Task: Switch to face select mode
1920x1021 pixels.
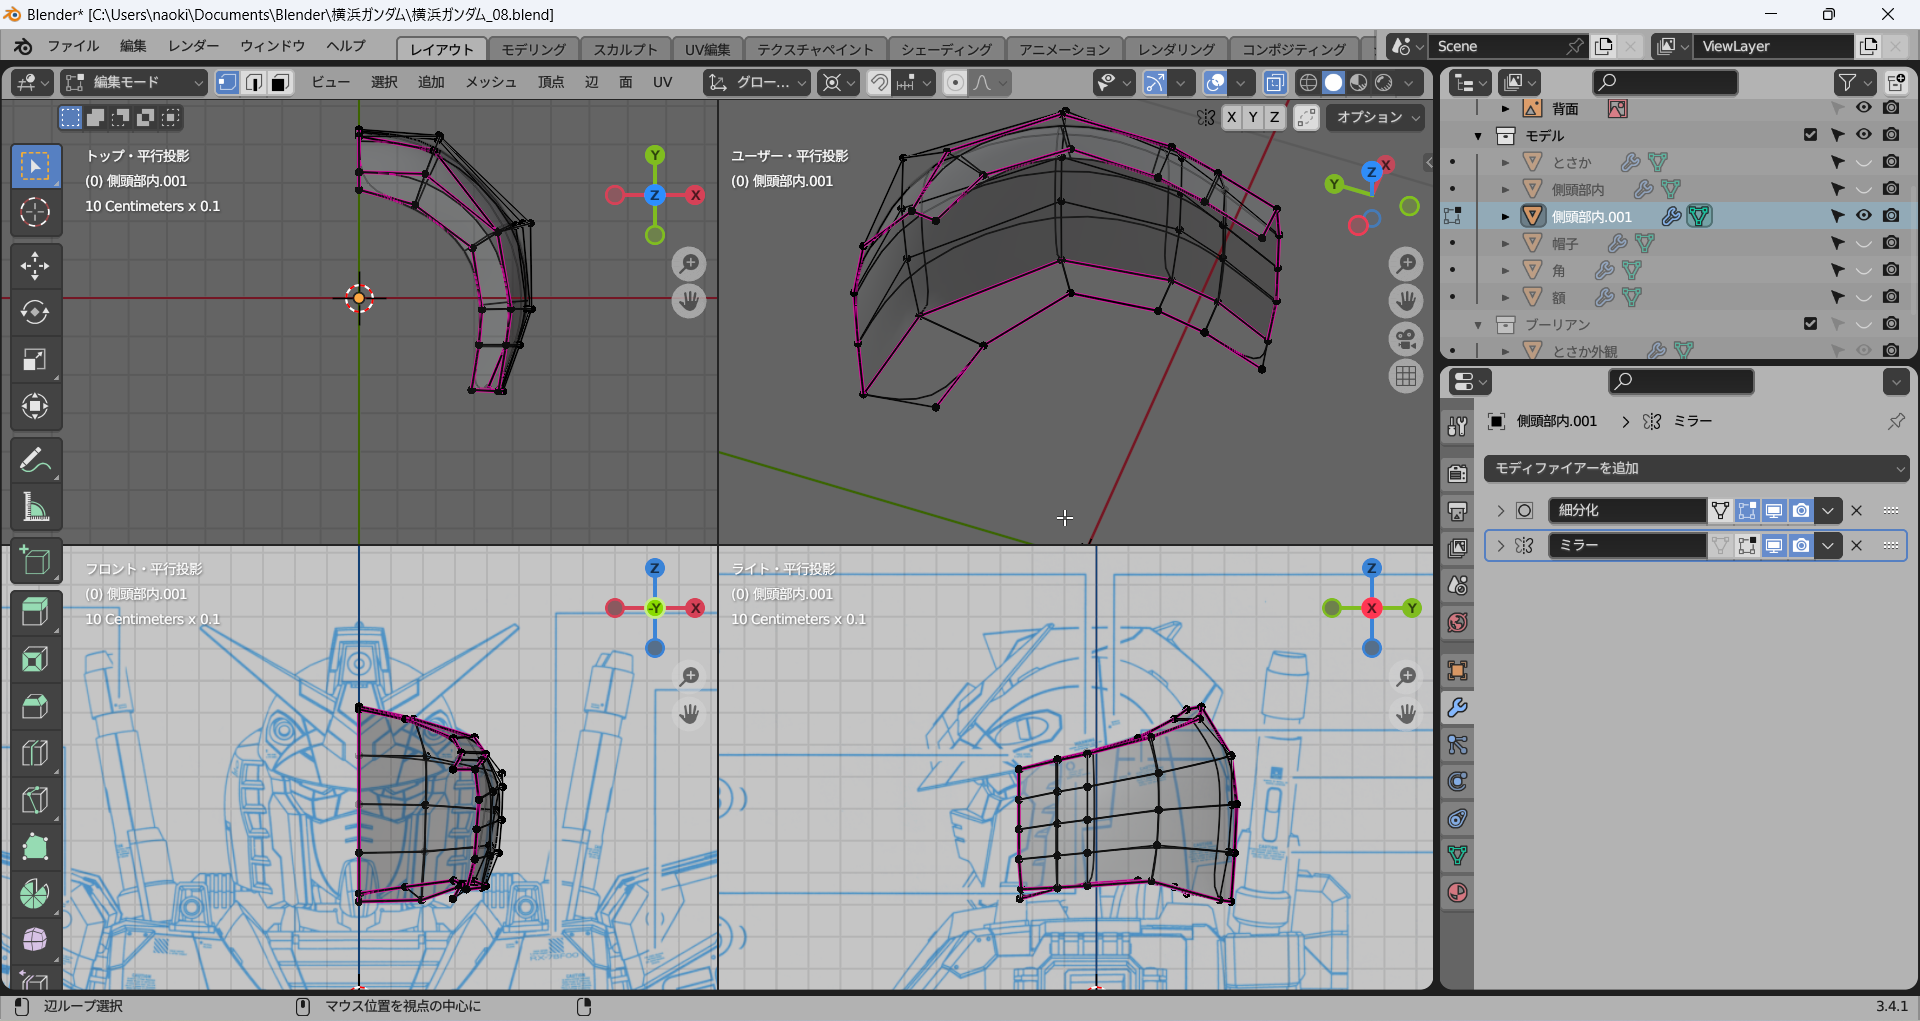Action: tap(281, 83)
